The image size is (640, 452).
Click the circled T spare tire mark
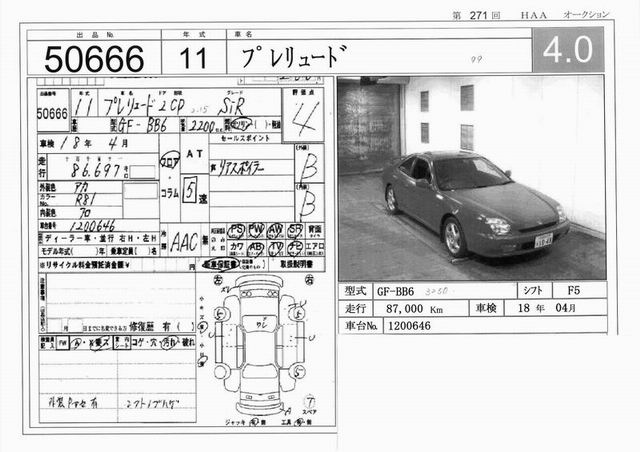click(309, 401)
